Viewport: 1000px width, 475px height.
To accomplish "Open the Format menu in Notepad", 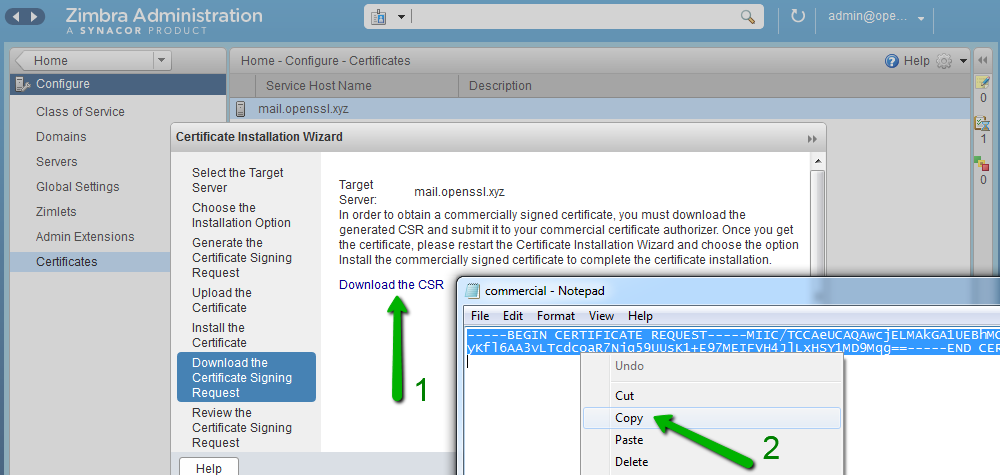I will [556, 316].
